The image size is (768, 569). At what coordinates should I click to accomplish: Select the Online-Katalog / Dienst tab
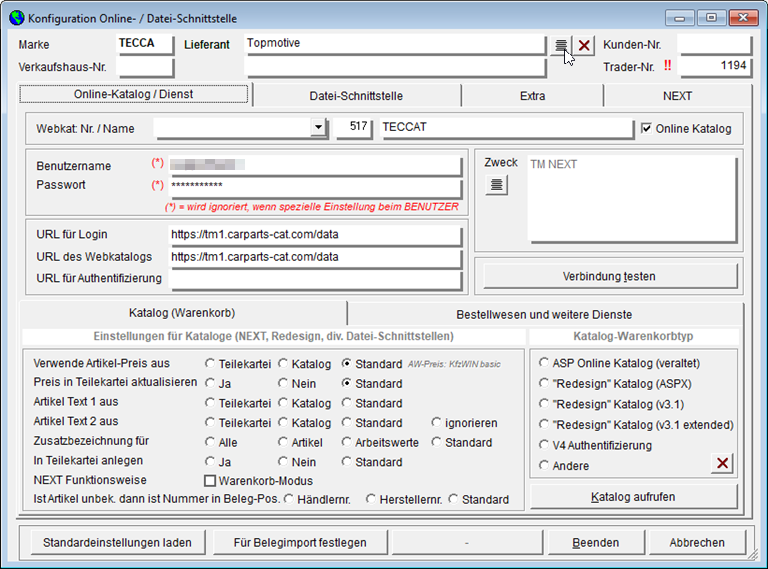pyautogui.click(x=134, y=94)
